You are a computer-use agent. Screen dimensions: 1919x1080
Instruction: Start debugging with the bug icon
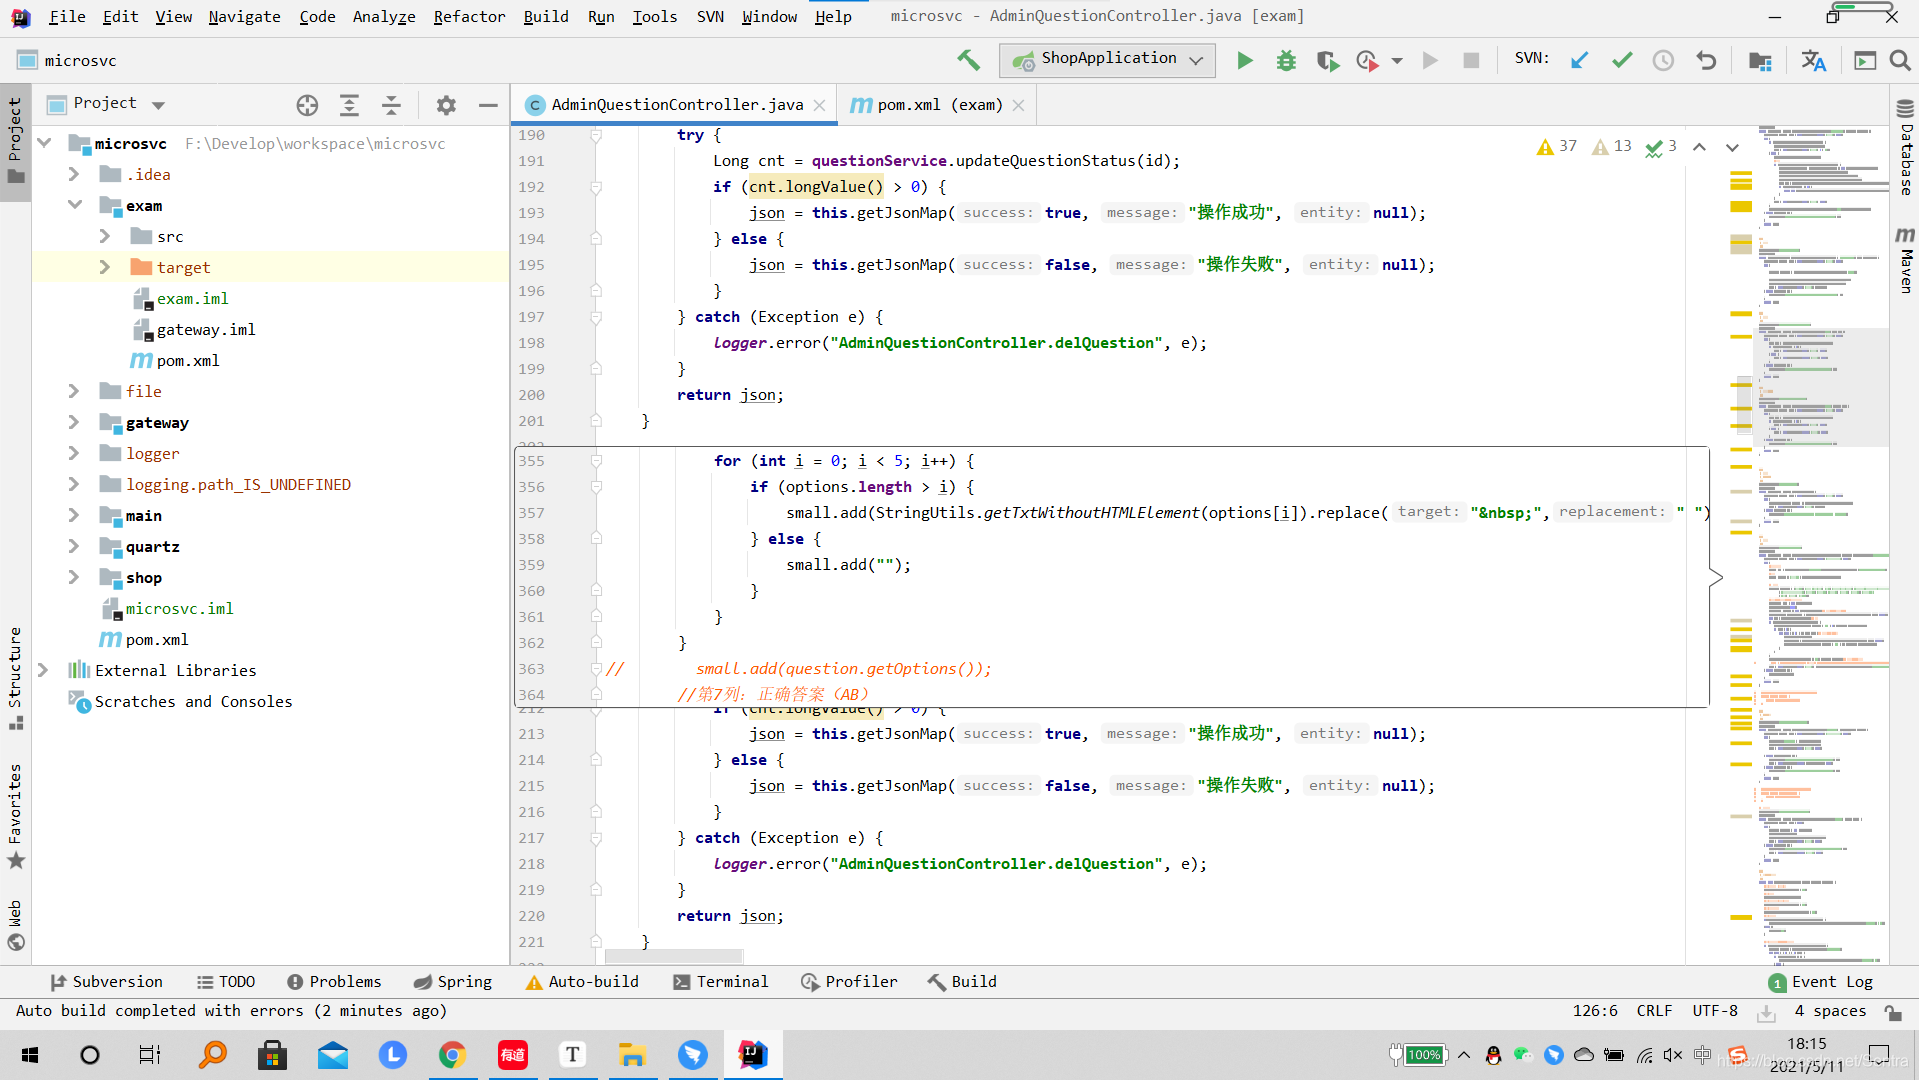1286,61
